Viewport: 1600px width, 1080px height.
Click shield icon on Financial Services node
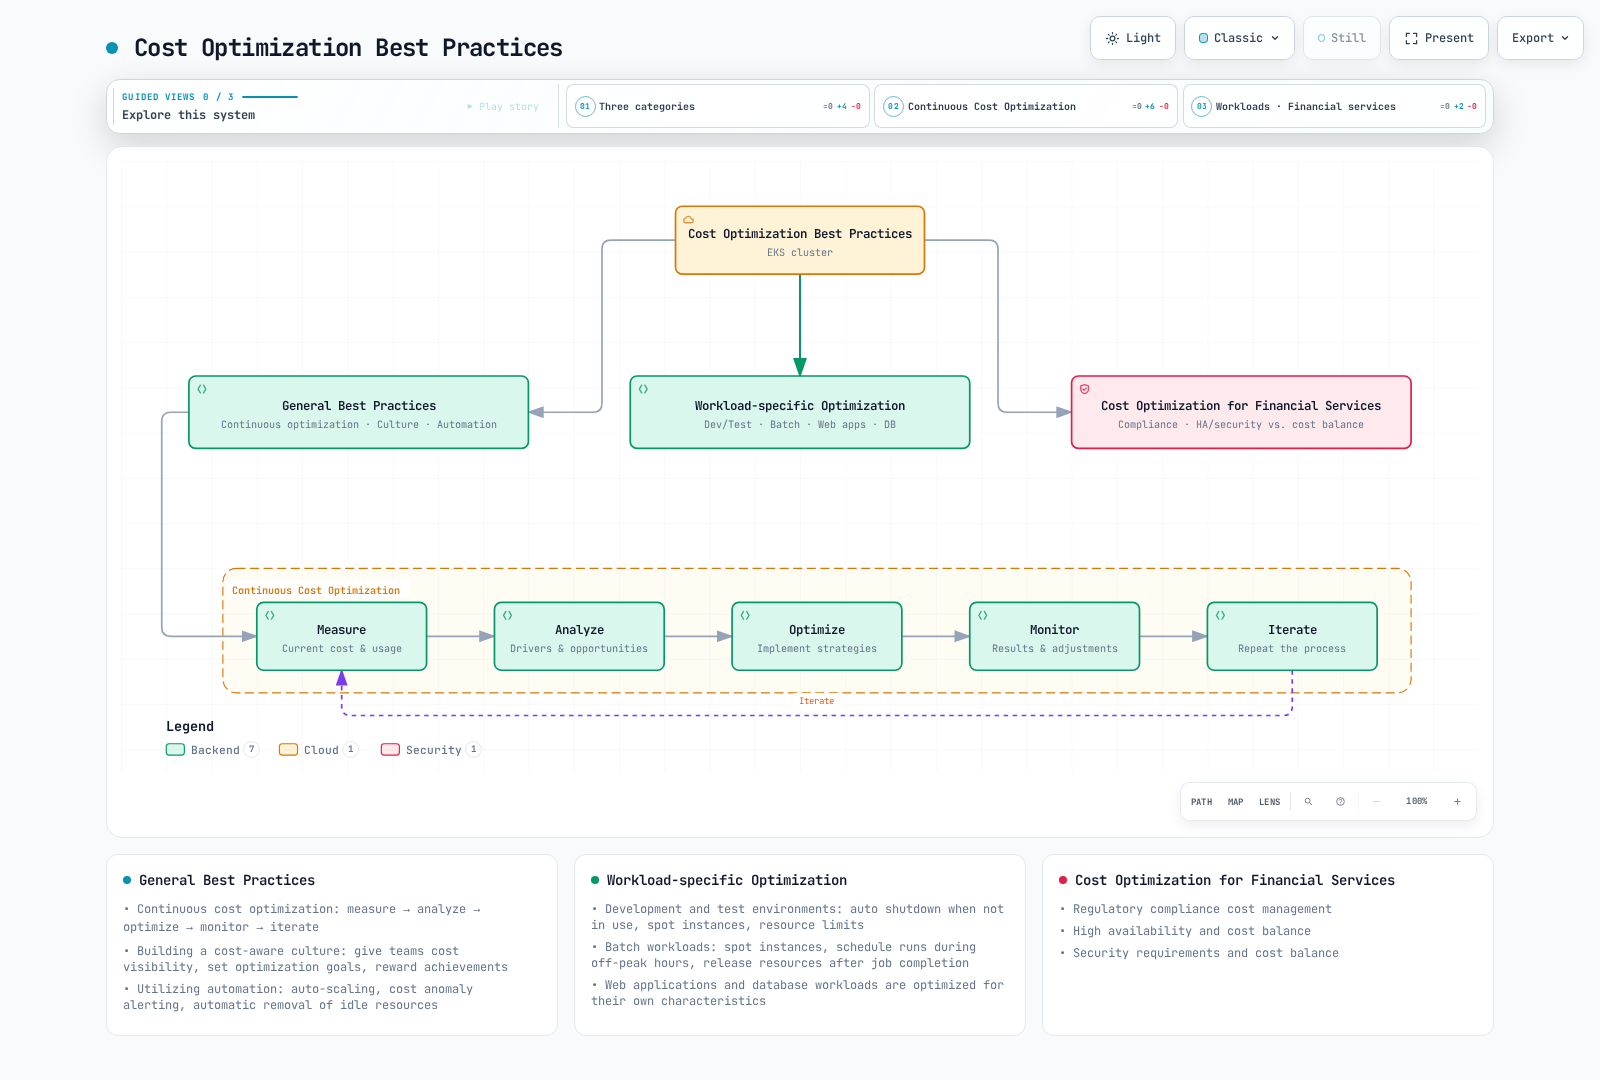[1084, 389]
